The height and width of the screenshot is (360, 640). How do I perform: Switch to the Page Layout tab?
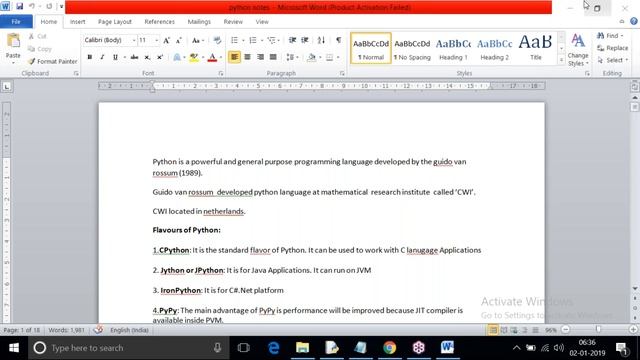(115, 22)
